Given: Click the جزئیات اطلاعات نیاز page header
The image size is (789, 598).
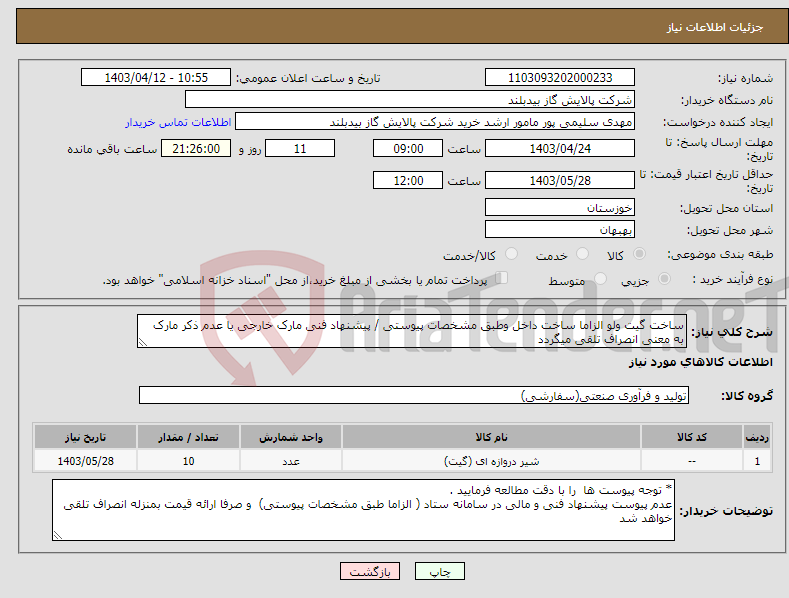Looking at the screenshot, I should tap(715, 27).
